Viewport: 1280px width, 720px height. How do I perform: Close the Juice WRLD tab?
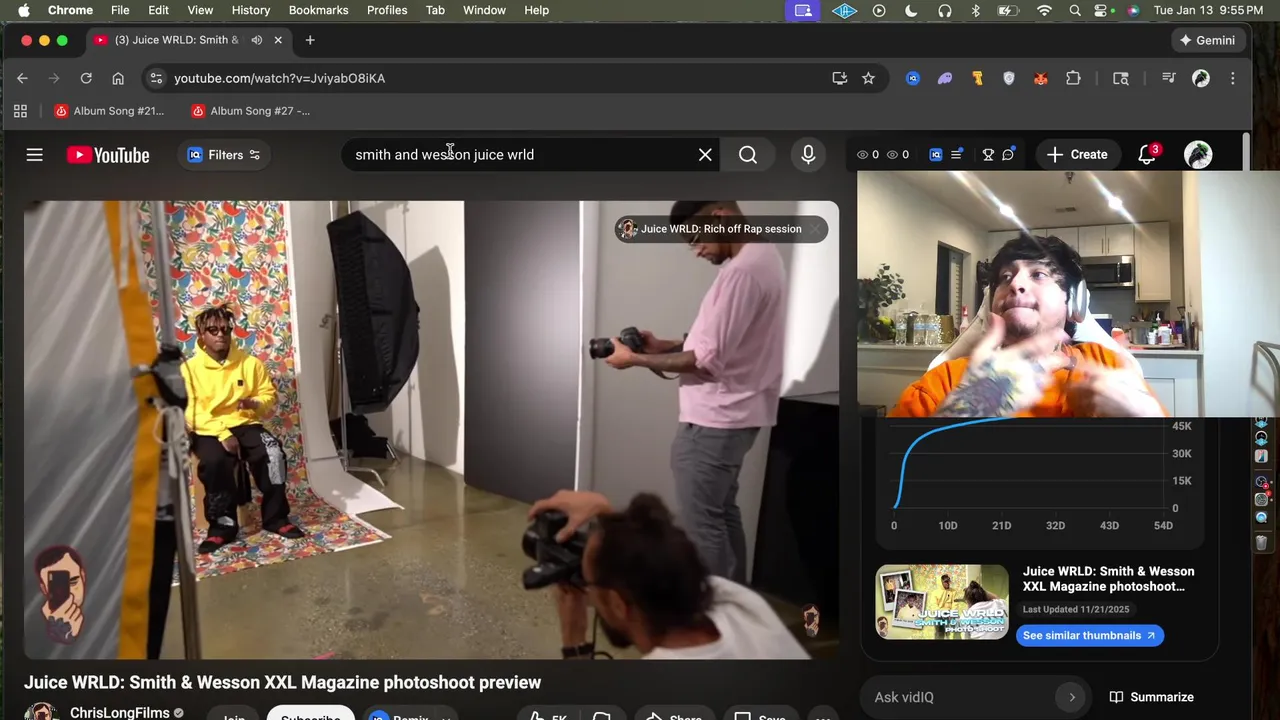pyautogui.click(x=278, y=40)
